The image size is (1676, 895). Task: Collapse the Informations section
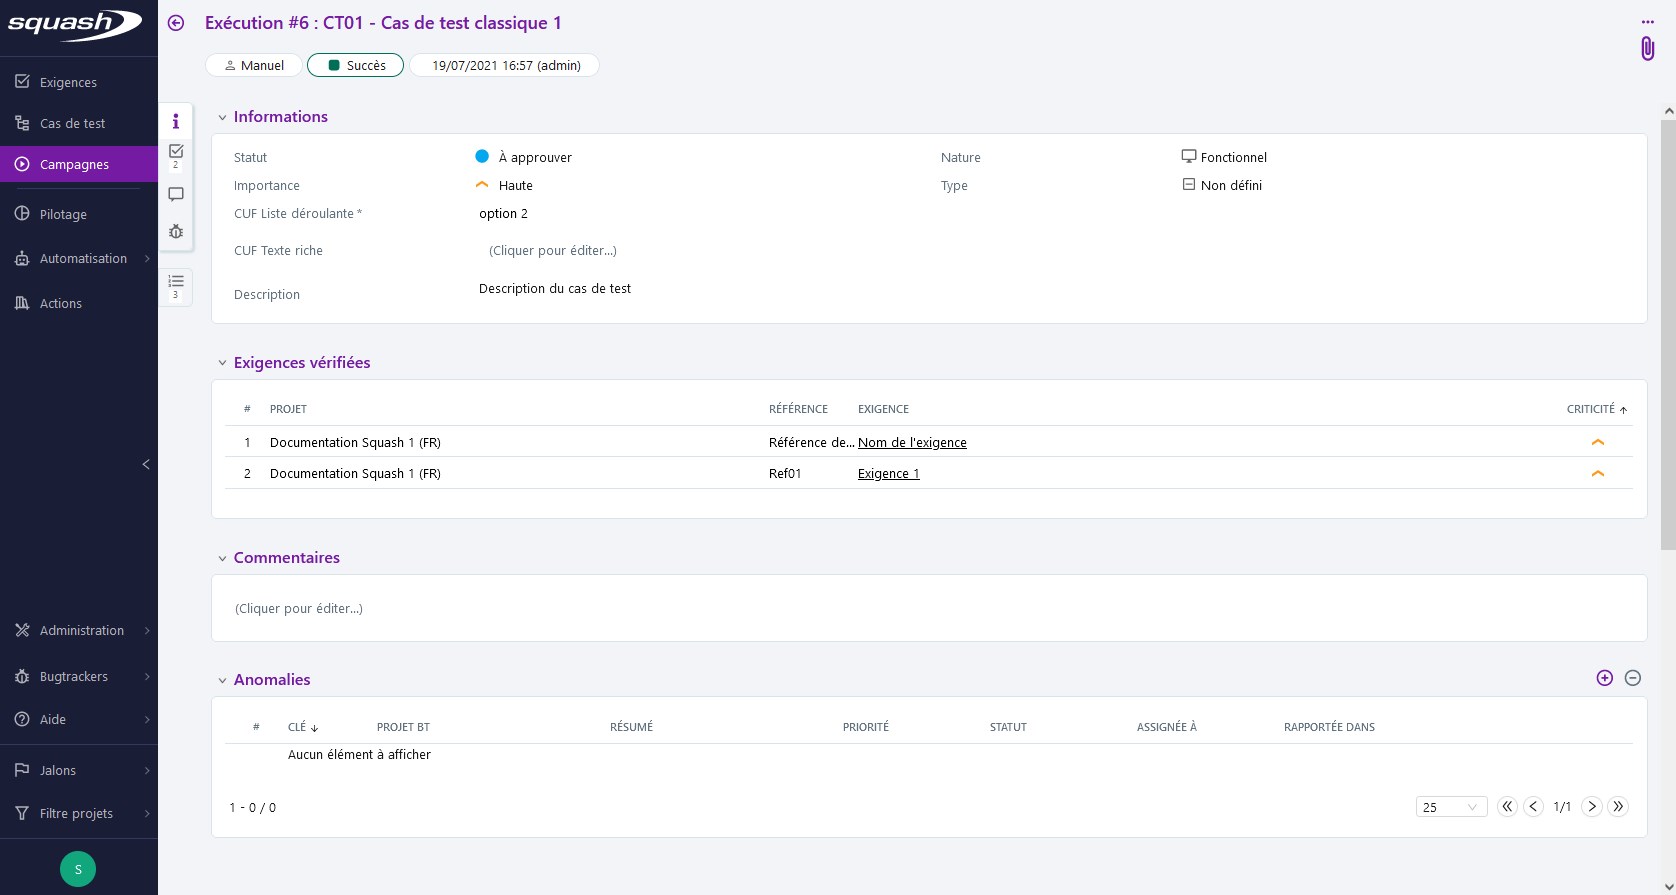coord(222,117)
